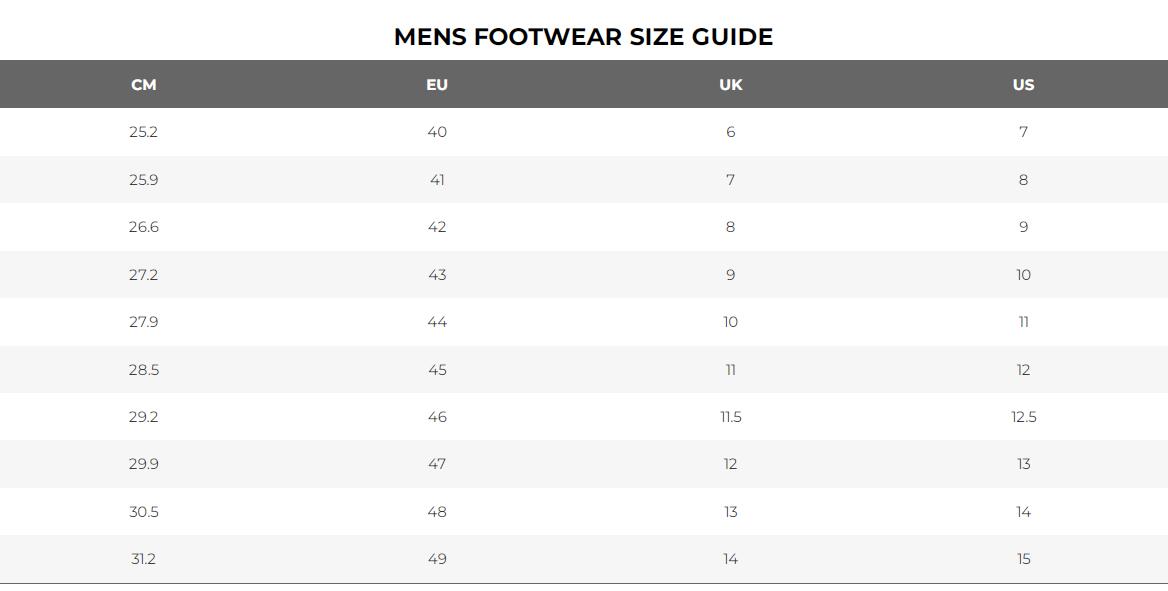
Task: Select the EU size 41 cell
Action: click(x=437, y=180)
